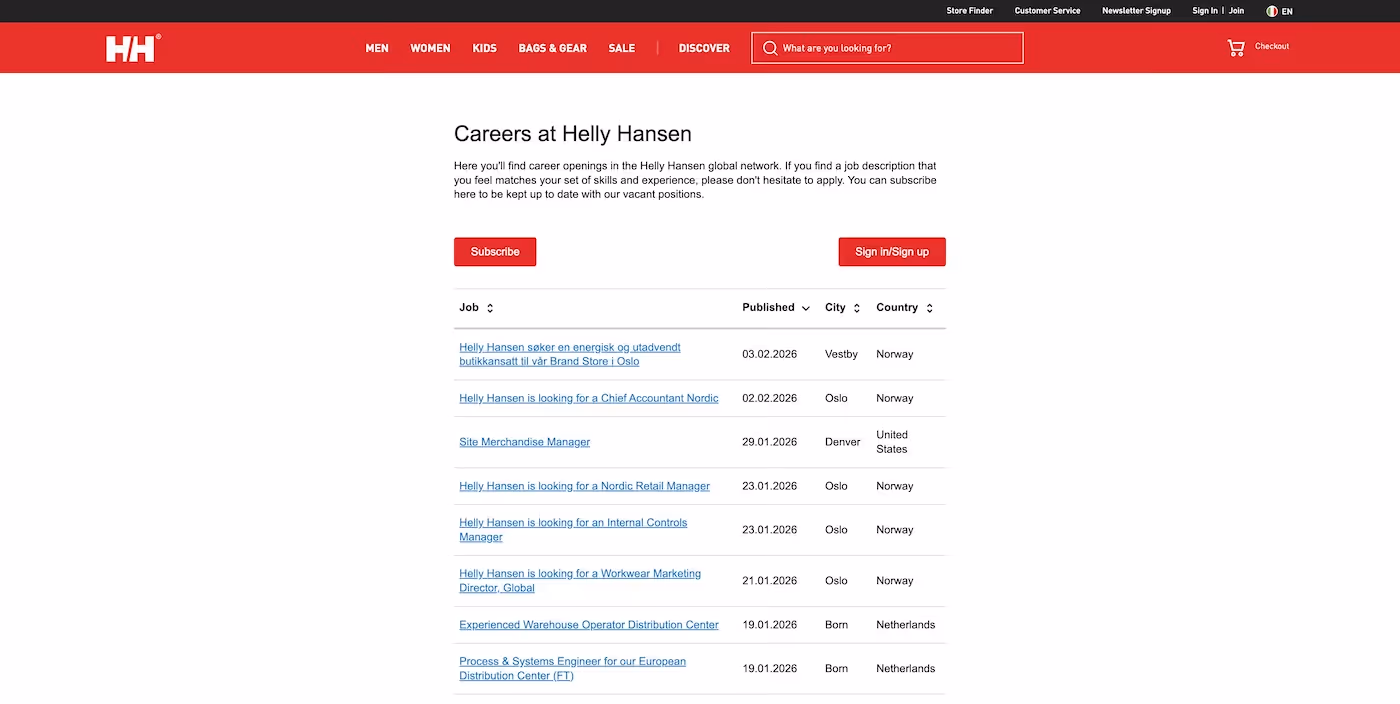The width and height of the screenshot is (1400, 704).
Task: Open the Experienced Warehouse Operator job posting
Action: [588, 624]
